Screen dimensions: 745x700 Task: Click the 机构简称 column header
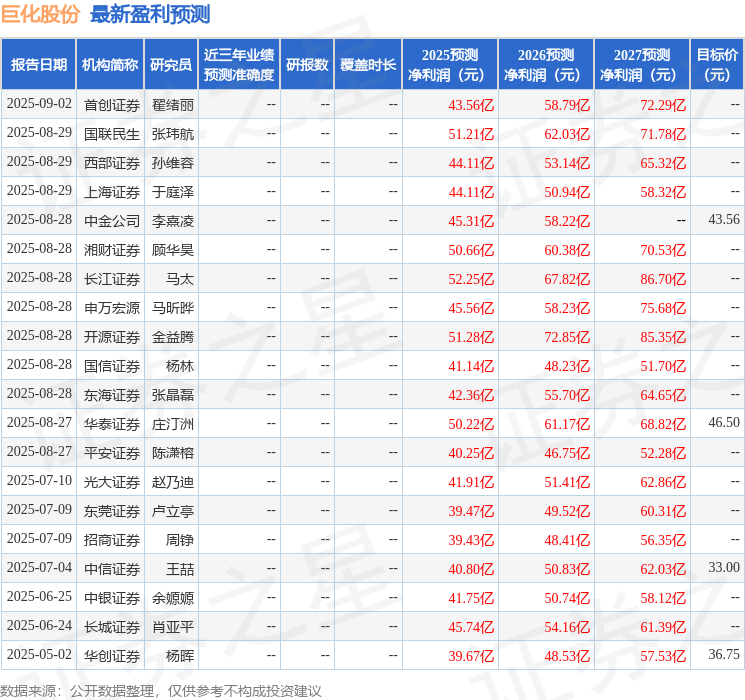pos(110,65)
